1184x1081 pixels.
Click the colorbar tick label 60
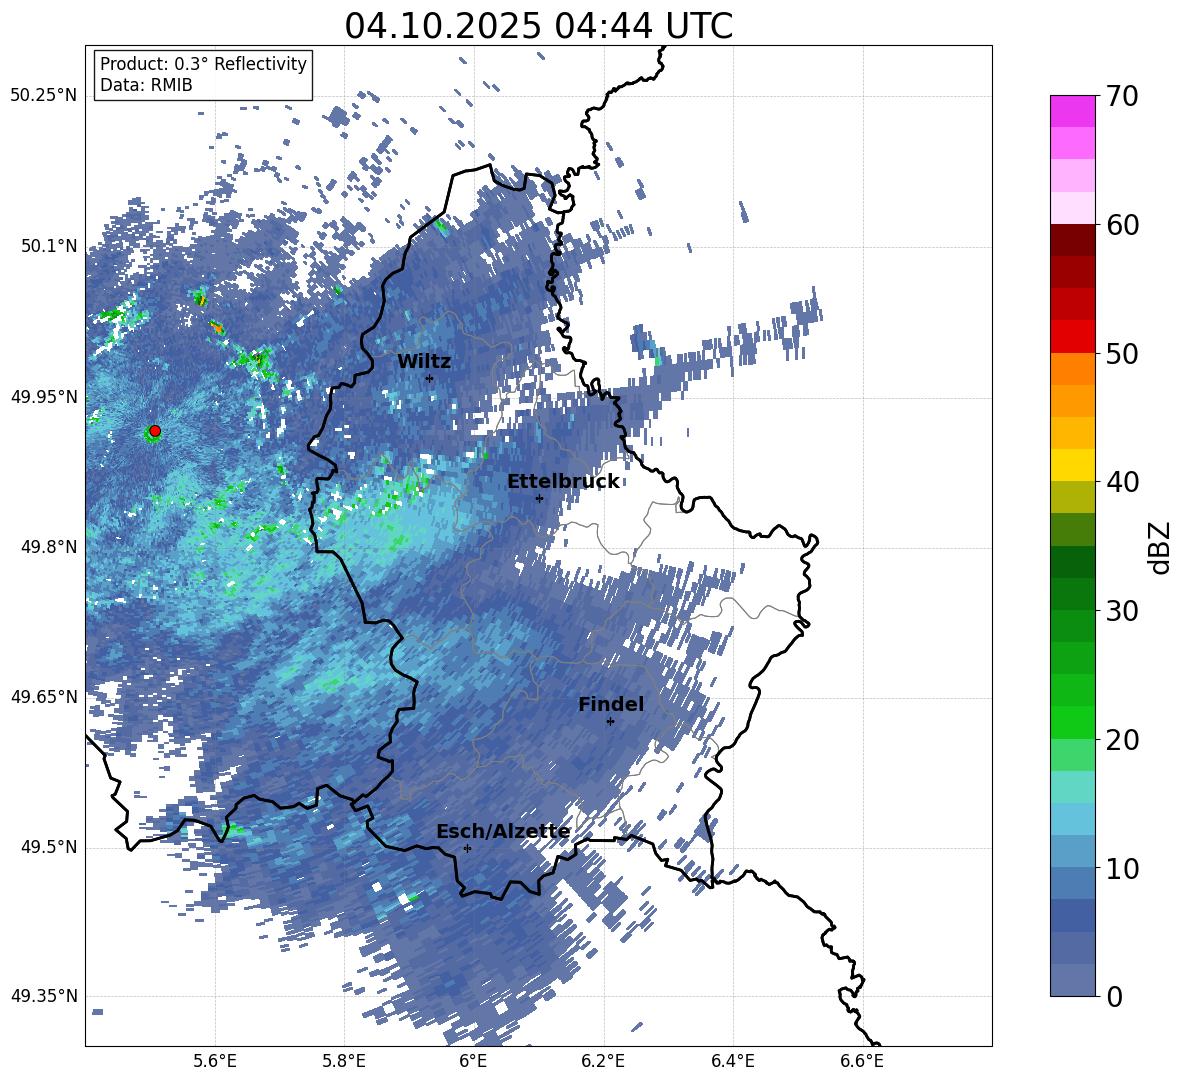coord(1121,225)
